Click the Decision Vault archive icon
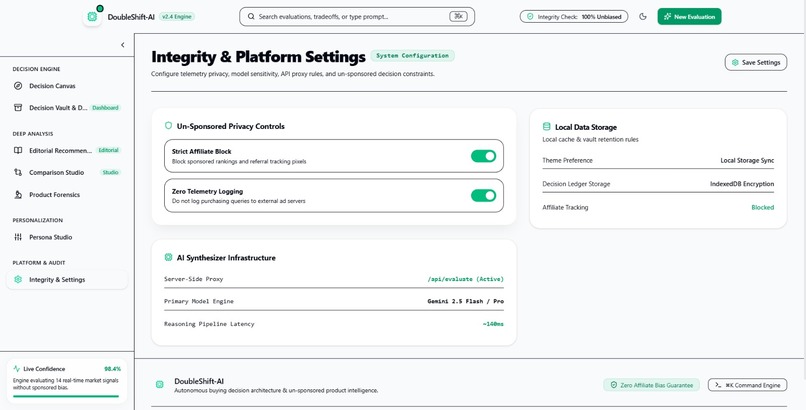 (x=18, y=107)
